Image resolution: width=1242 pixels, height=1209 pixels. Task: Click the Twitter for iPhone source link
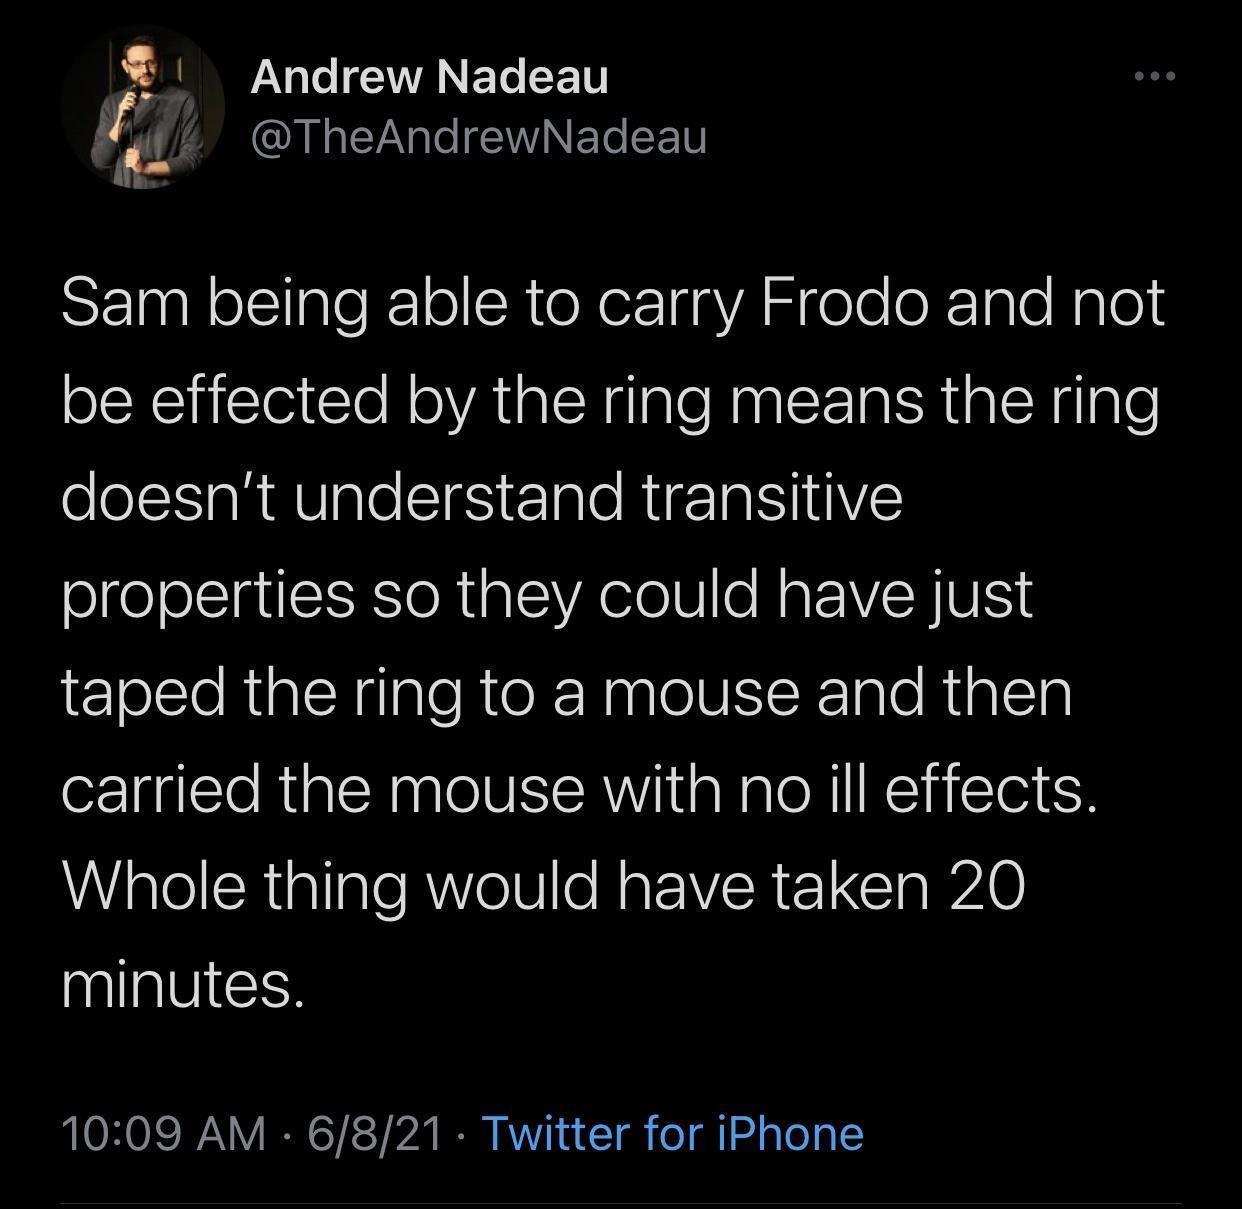673,1133
